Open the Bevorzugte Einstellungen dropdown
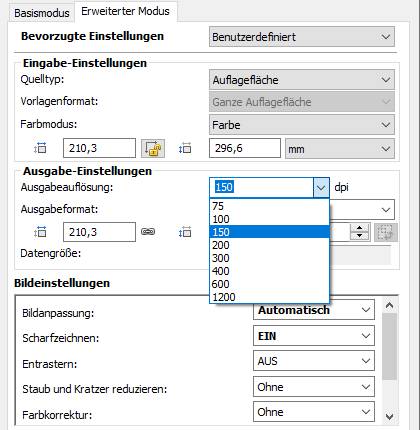Image resolution: width=420 pixels, height=430 pixels. tap(302, 37)
